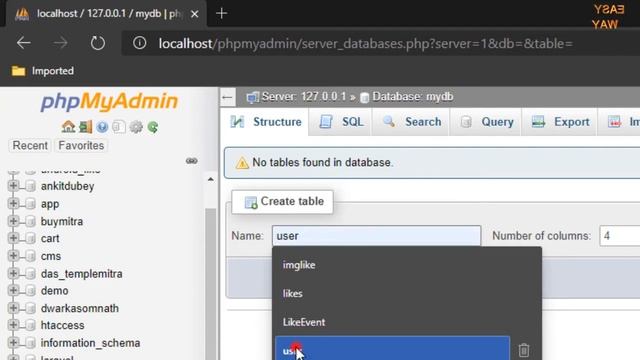
Task: Click the log out (exit door) icon
Action: 86,127
